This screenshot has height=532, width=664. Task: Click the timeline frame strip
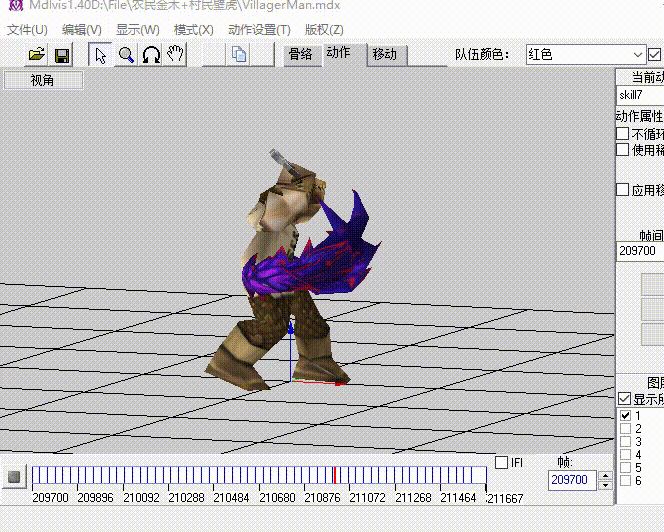click(259, 475)
